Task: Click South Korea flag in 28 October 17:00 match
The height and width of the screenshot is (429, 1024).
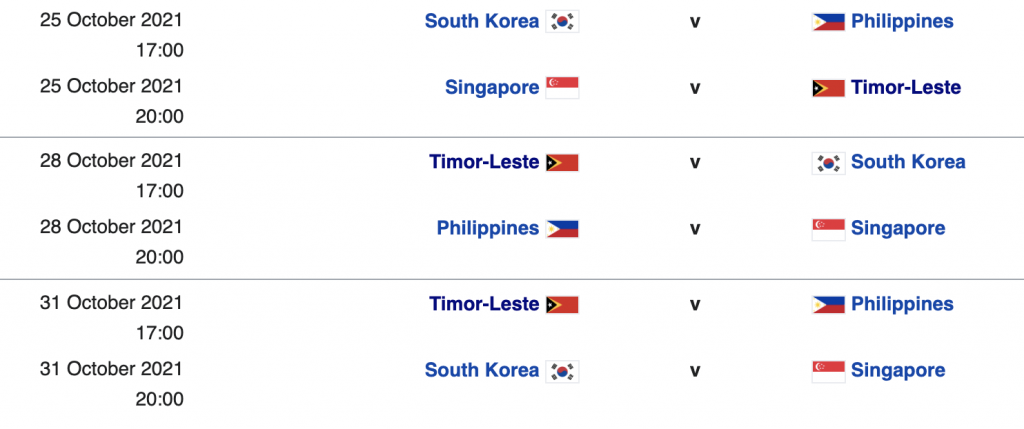Action: point(828,163)
